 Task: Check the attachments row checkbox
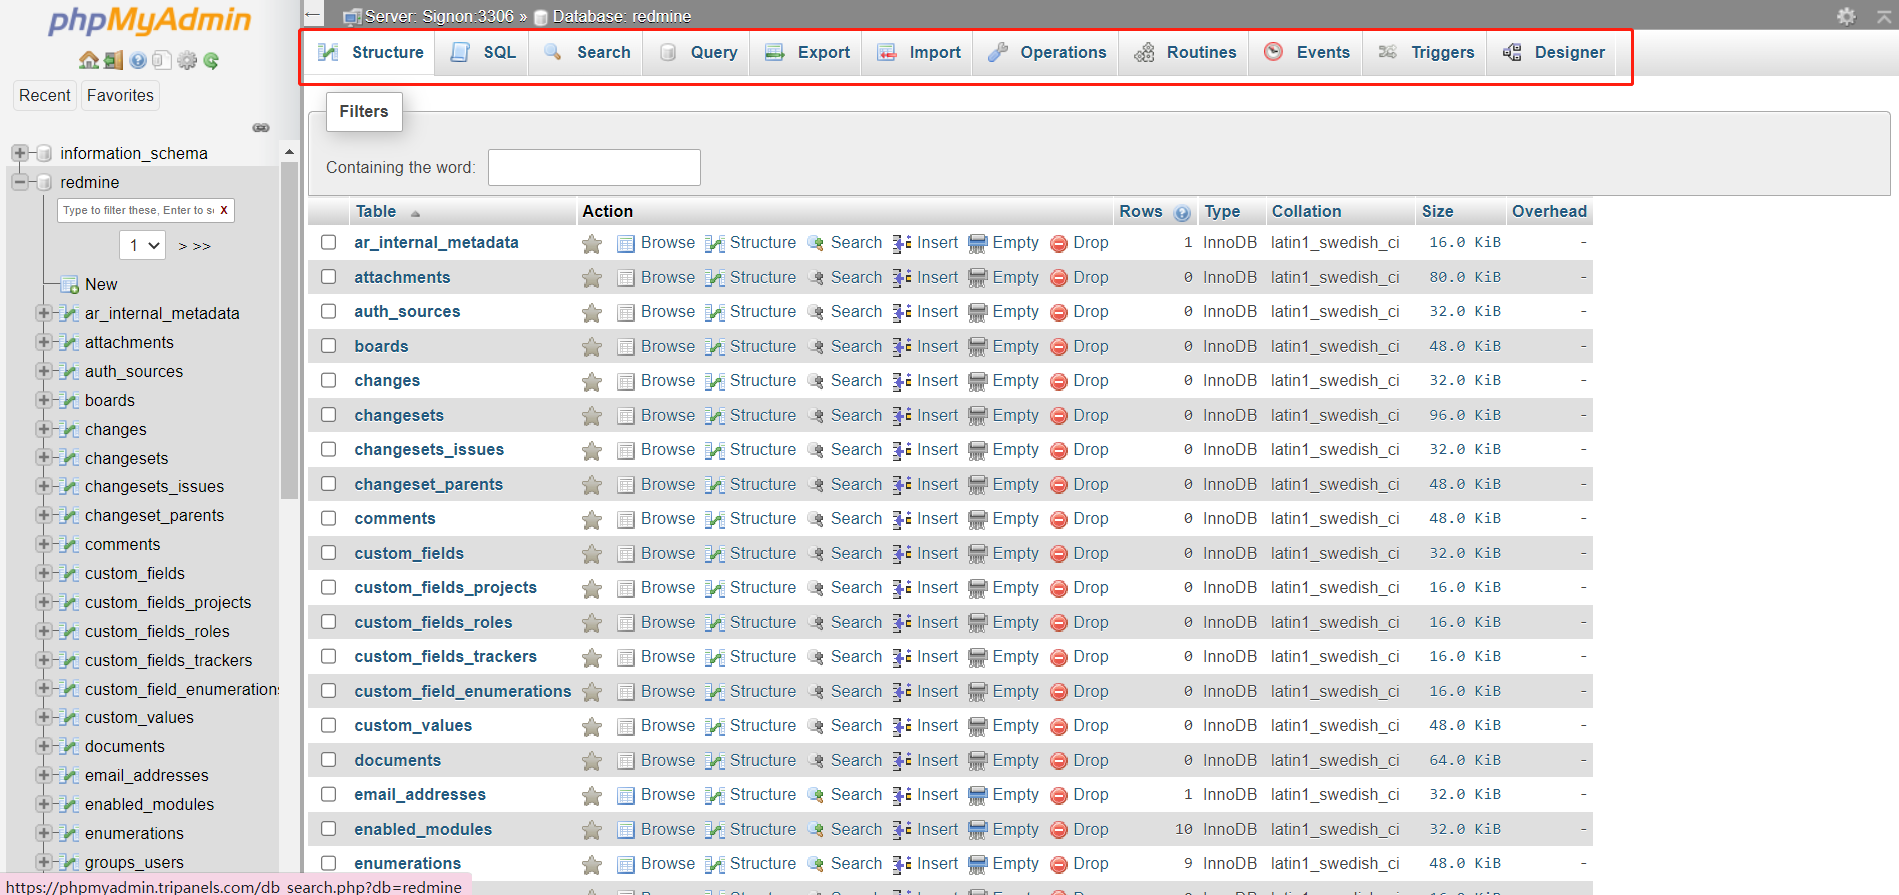[x=328, y=277]
